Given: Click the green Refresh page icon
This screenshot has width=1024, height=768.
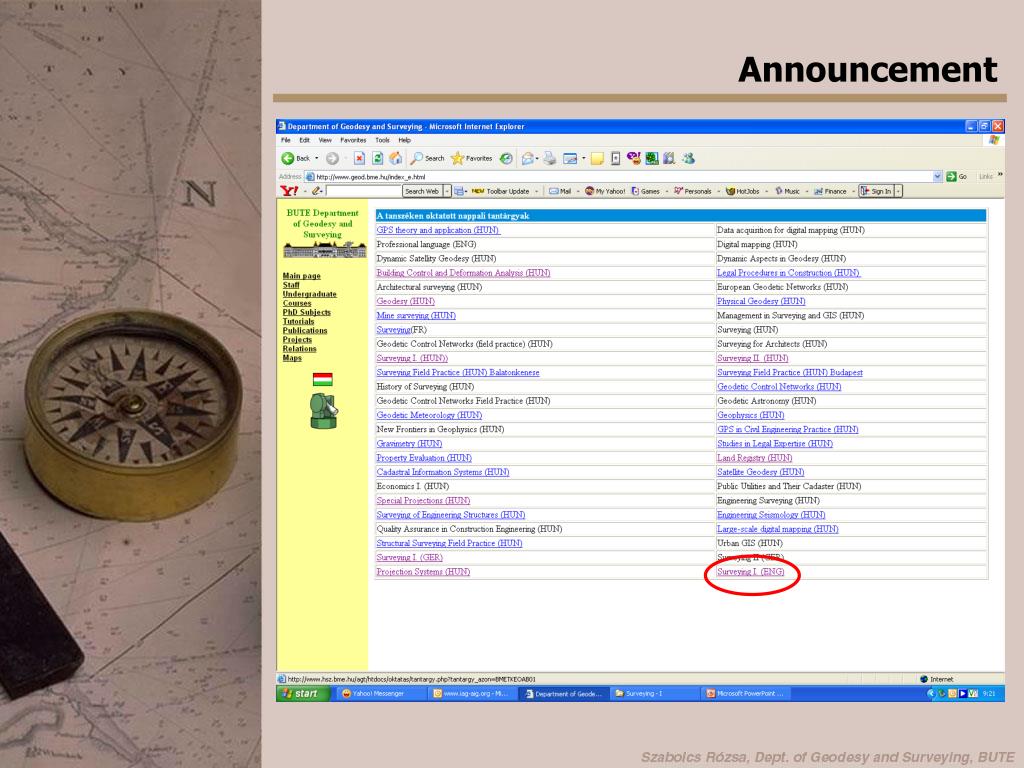Looking at the screenshot, I should click(377, 158).
